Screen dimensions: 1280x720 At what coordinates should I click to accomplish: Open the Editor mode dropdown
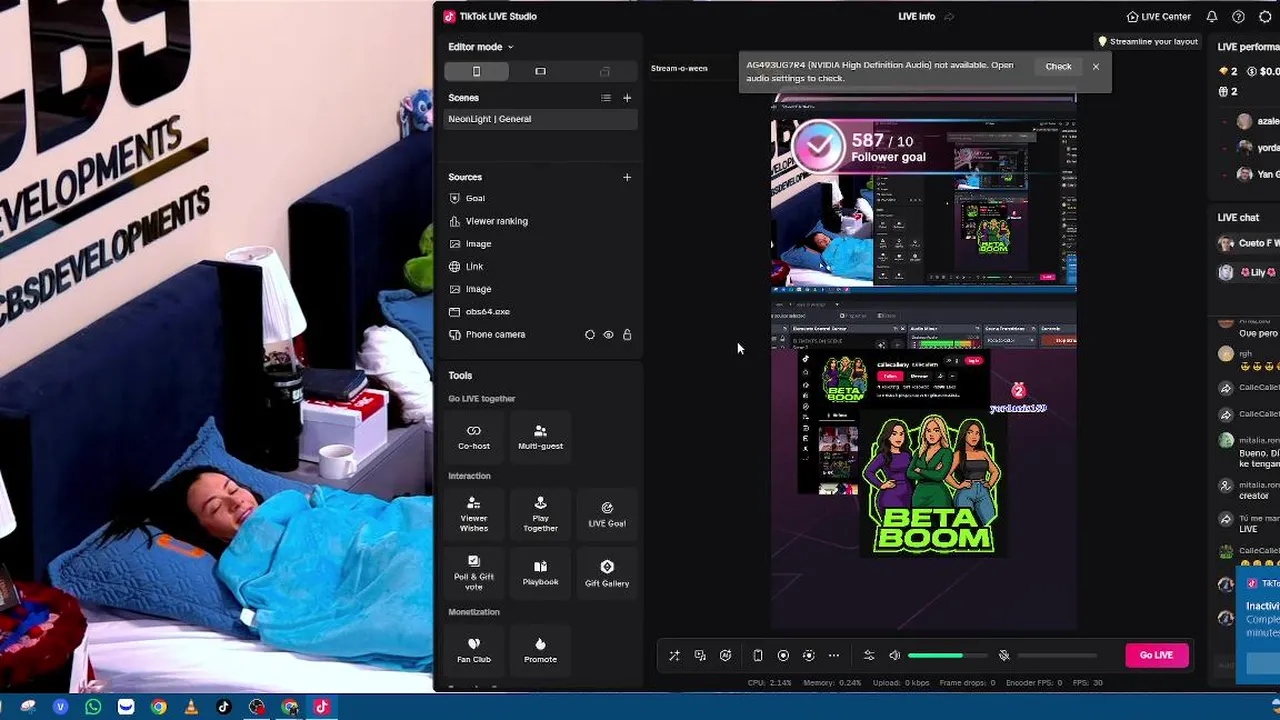pos(480,47)
